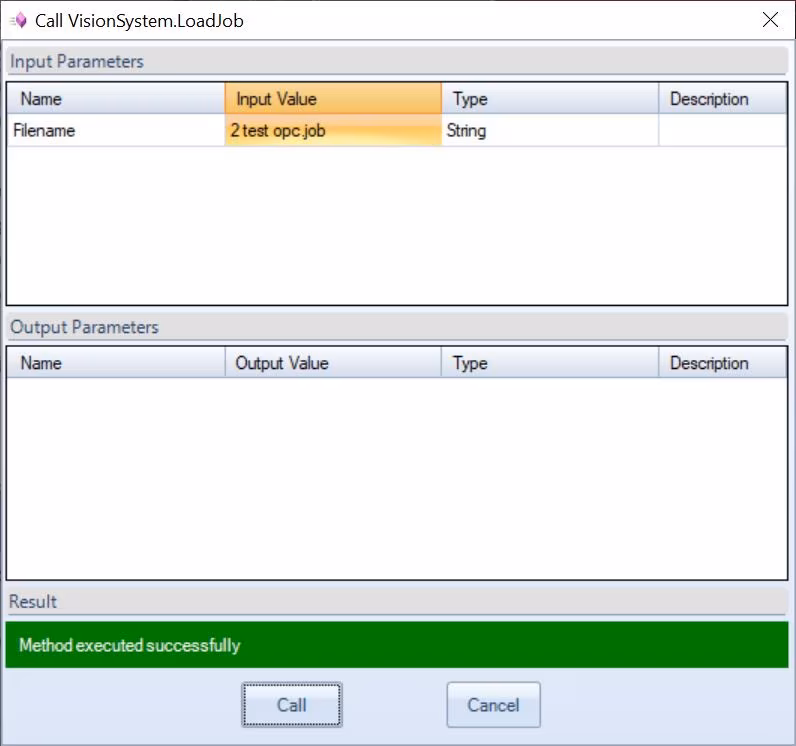The height and width of the screenshot is (746, 796).
Task: Click the Call button
Action: tap(292, 705)
